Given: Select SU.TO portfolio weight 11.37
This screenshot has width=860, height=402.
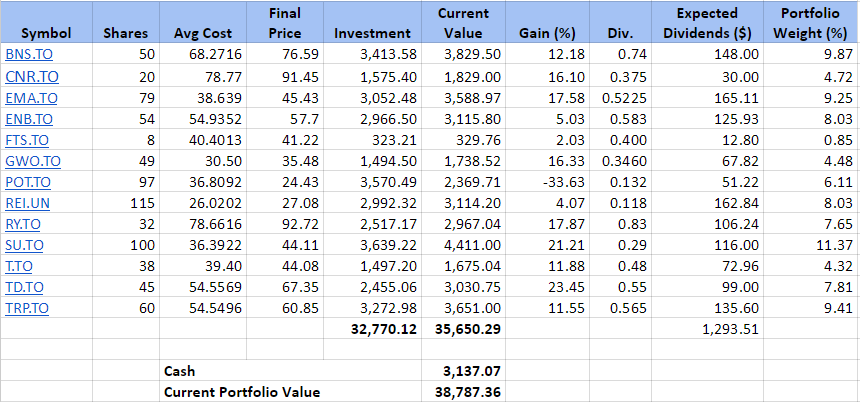Looking at the screenshot, I should (x=812, y=245).
